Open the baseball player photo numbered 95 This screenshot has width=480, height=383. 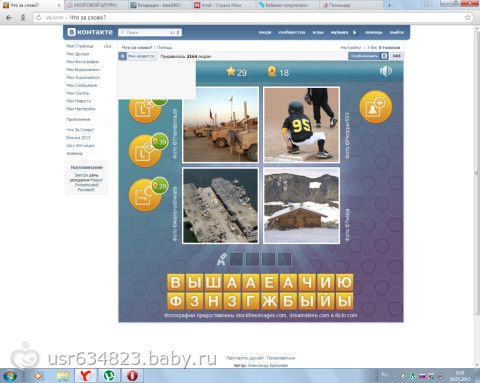302,125
